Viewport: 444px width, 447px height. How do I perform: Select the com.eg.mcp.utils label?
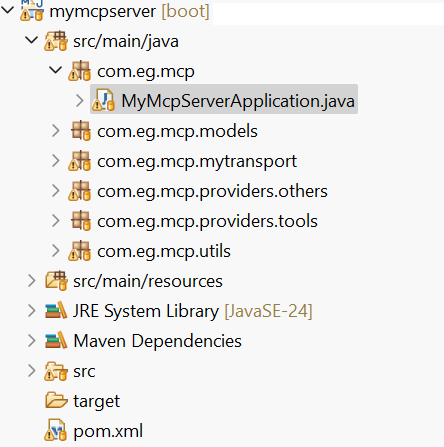pos(164,252)
